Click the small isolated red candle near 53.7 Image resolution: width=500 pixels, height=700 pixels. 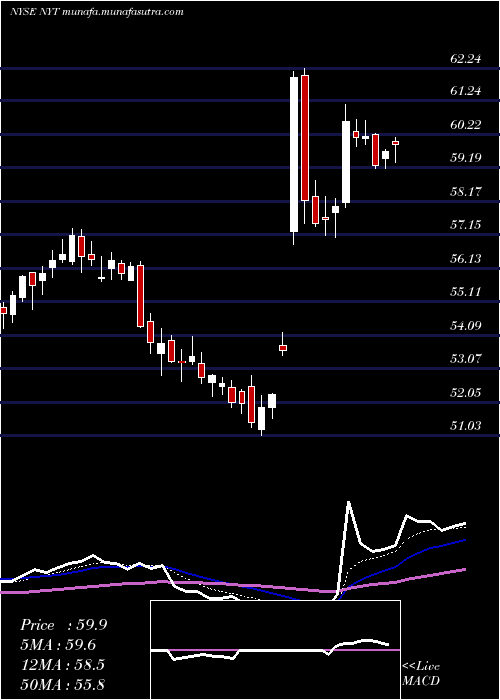[x=283, y=347]
